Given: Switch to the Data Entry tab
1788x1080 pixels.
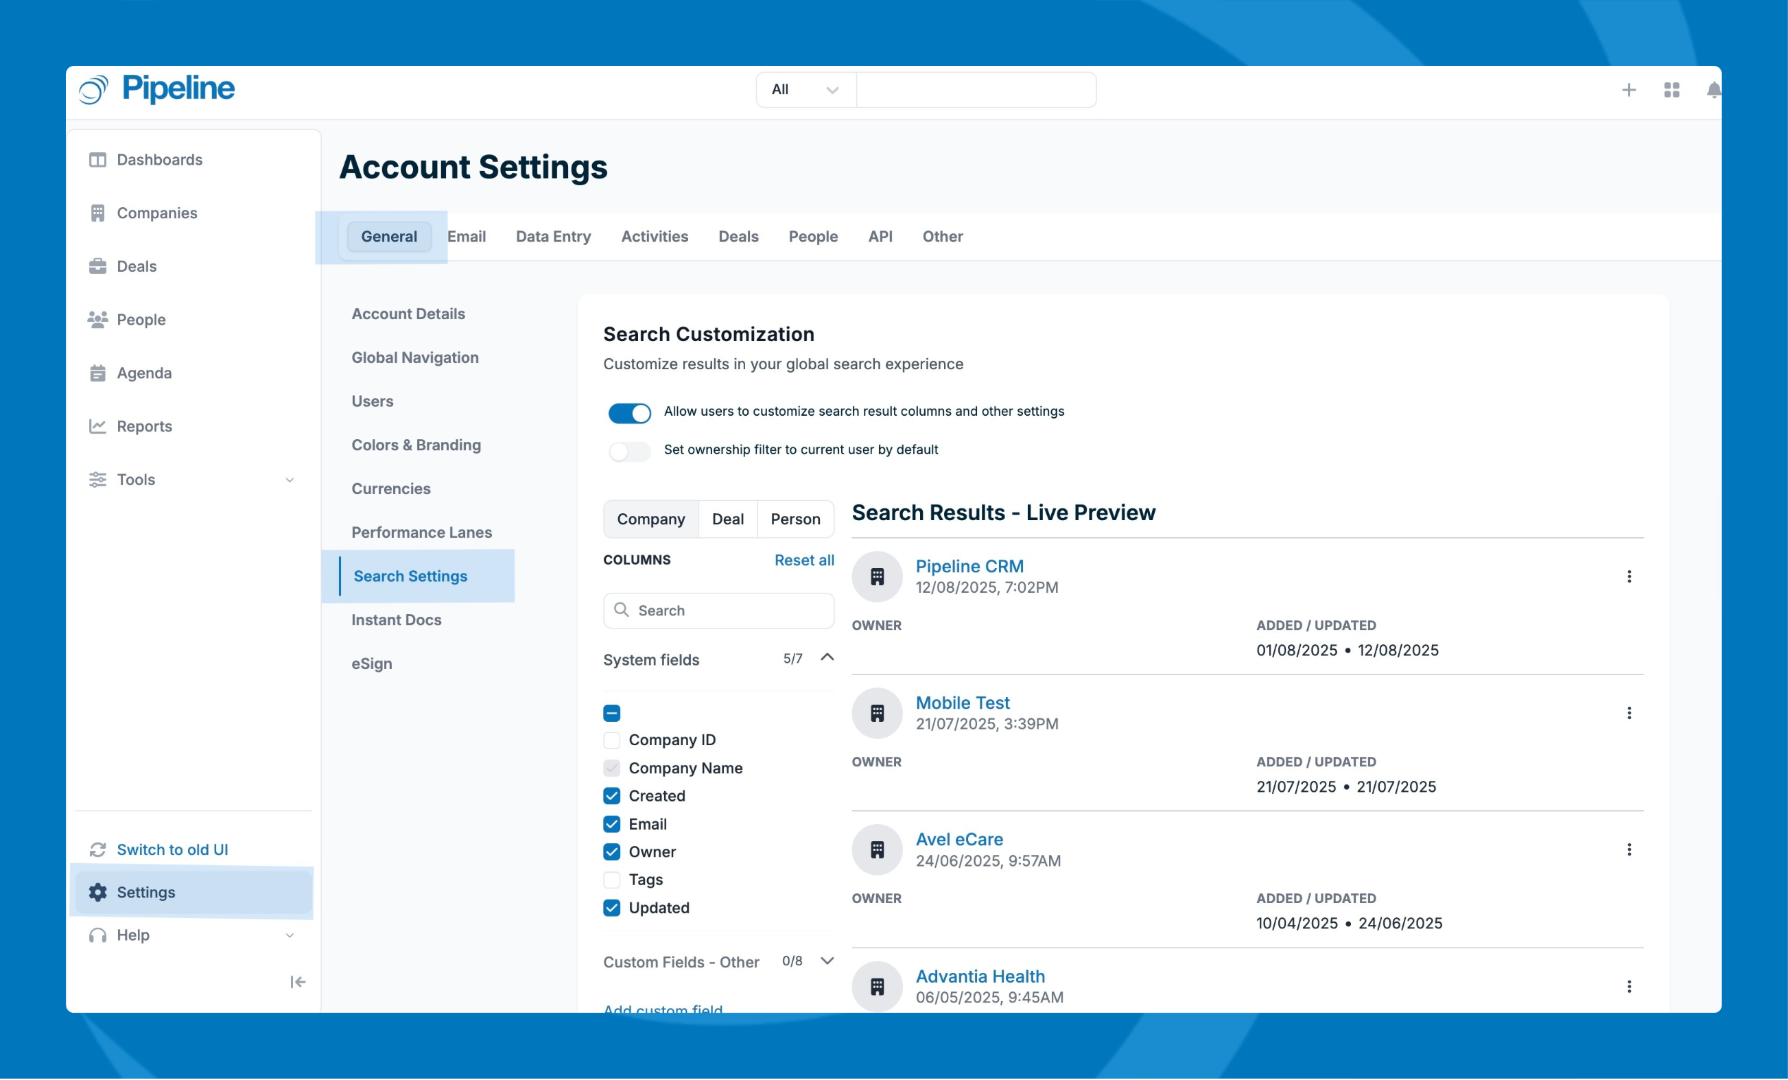Looking at the screenshot, I should pos(553,237).
